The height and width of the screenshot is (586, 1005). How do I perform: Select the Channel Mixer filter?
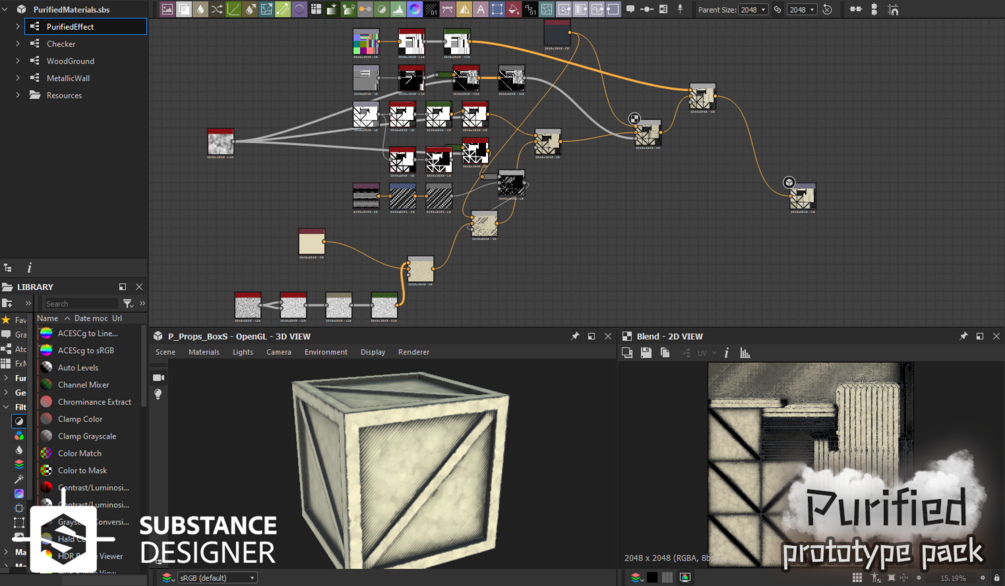pos(83,385)
